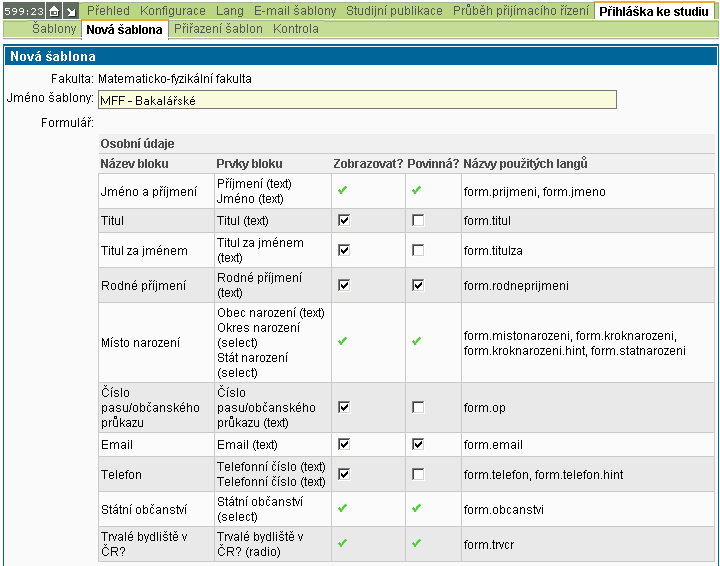Click the Jméno šablony text field
Viewport: 720px width, 566px height.
pyautogui.click(x=357, y=99)
